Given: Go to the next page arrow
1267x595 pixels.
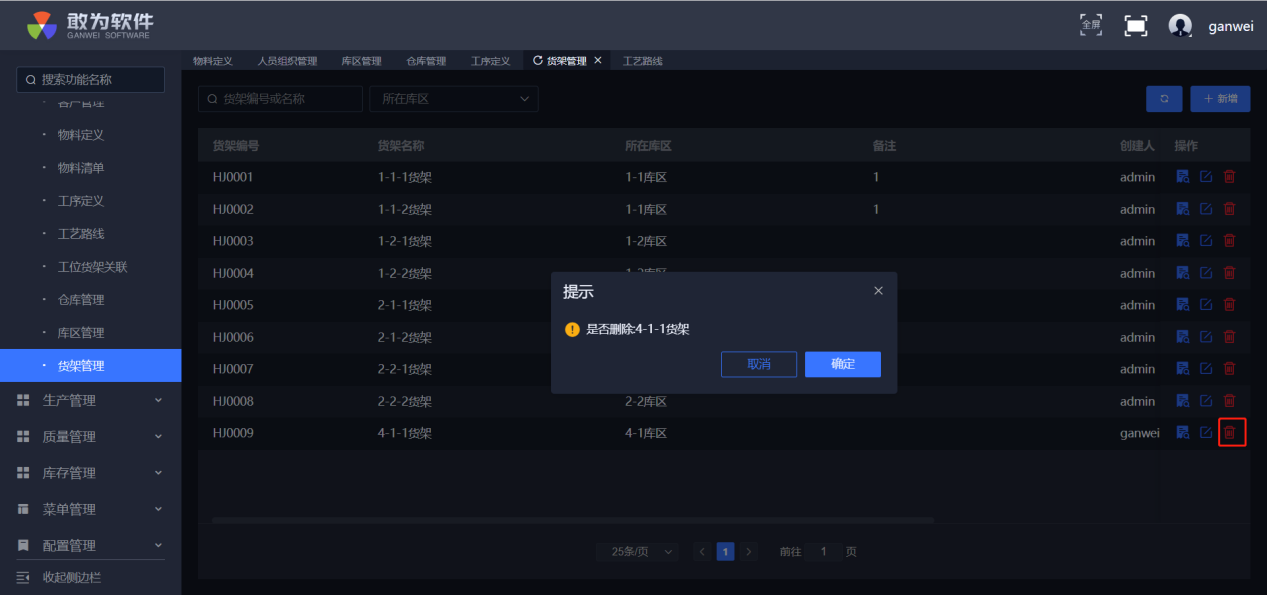Looking at the screenshot, I should pyautogui.click(x=749, y=552).
